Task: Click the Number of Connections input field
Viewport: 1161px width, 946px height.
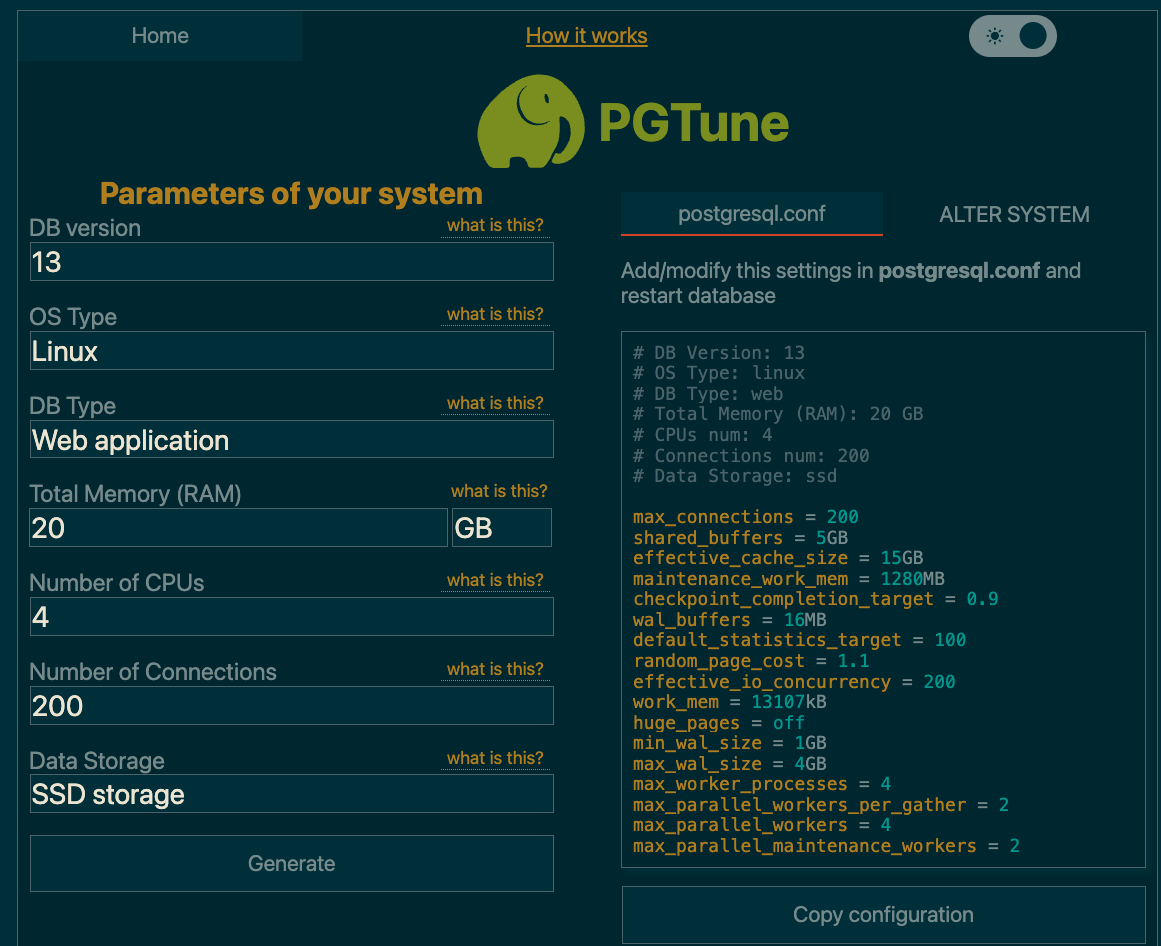Action: coord(291,705)
